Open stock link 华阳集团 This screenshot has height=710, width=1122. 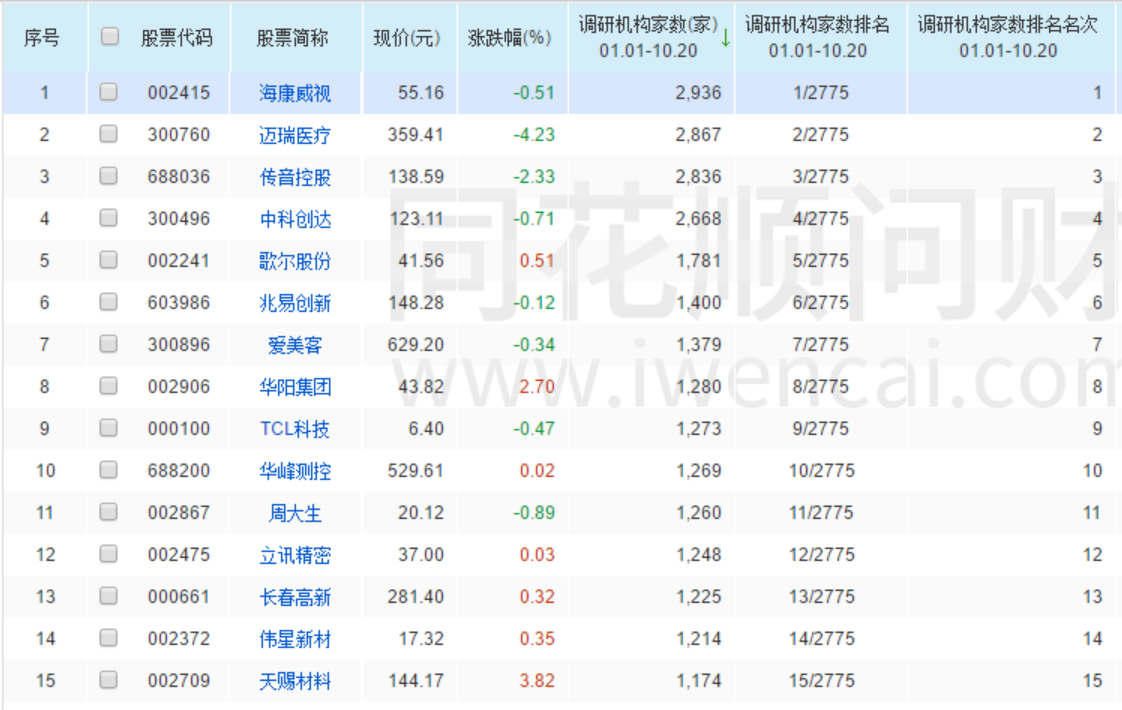coord(295,387)
